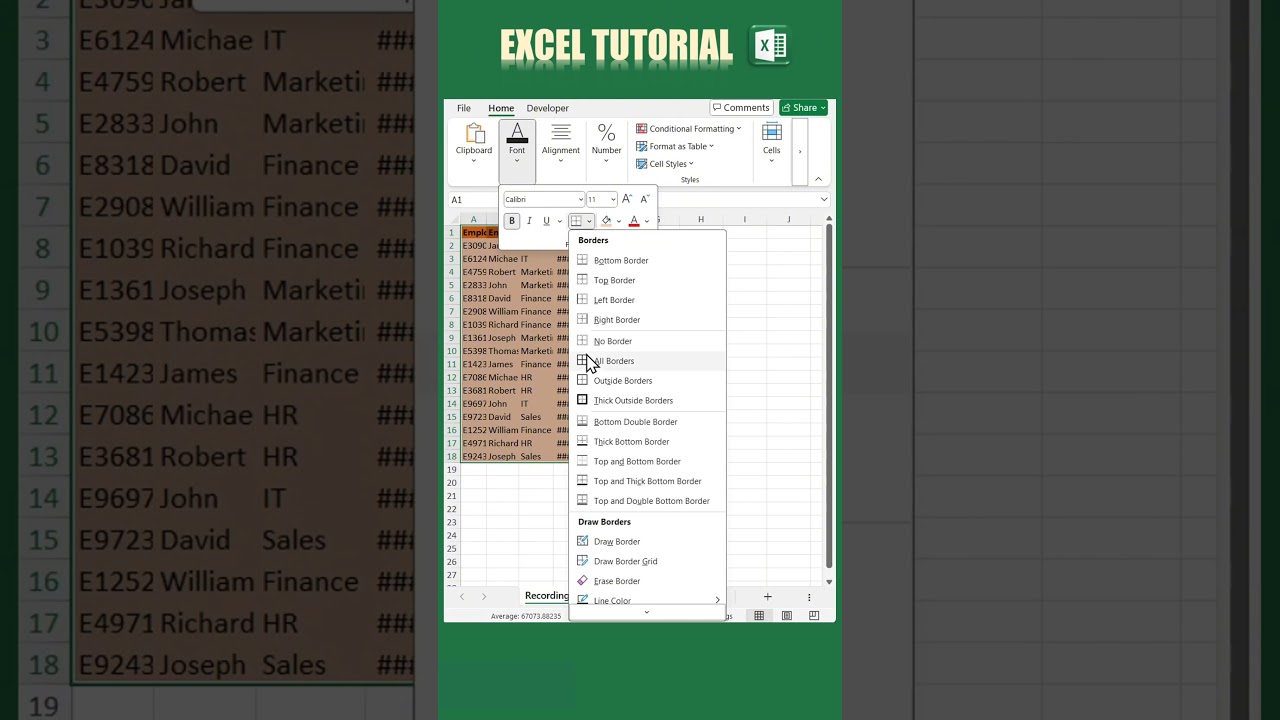
Task: Open the Comments pane
Action: point(741,108)
